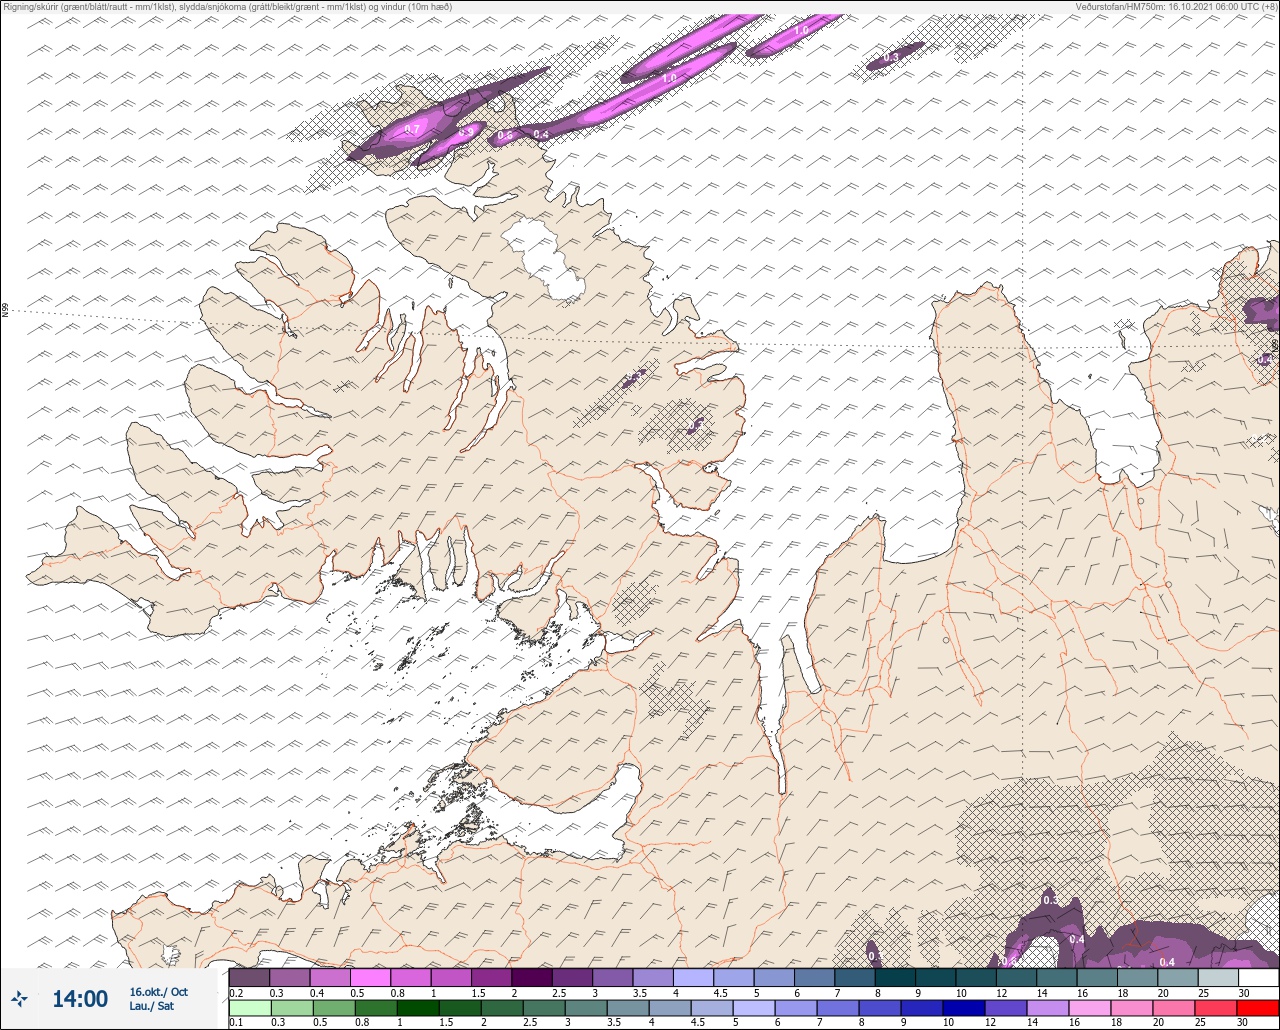1280x1030 pixels.
Task: Click the '0.6' precipitation label on the map
Action: (505, 135)
